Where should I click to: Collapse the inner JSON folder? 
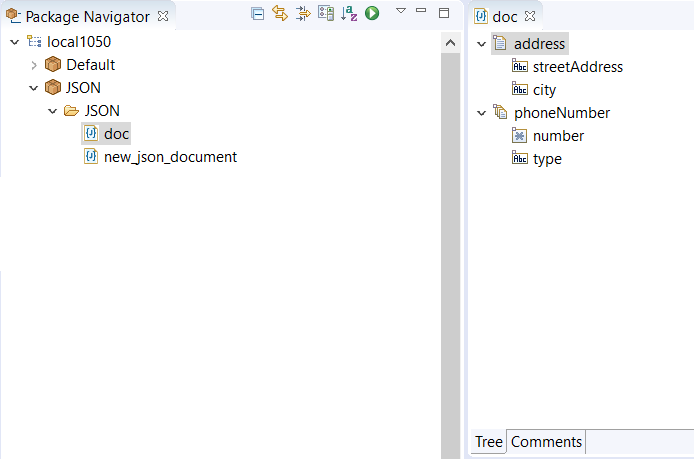click(x=53, y=111)
